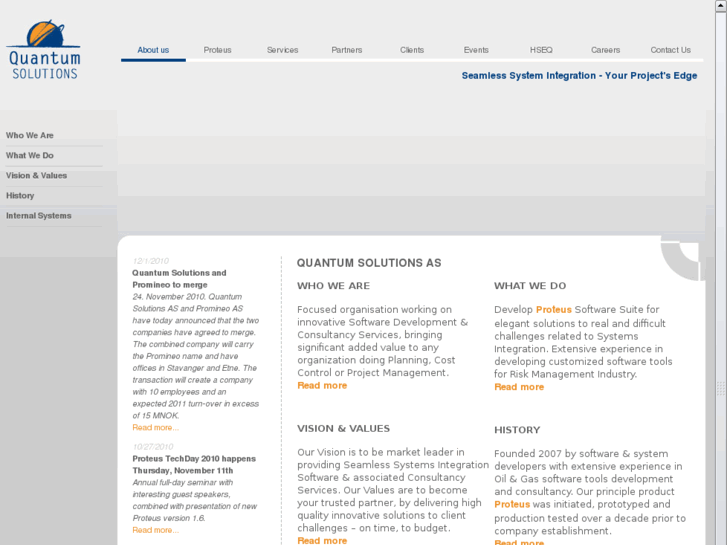The image size is (727, 545).
Task: Go to the Proteus menu item
Action: [x=217, y=50]
